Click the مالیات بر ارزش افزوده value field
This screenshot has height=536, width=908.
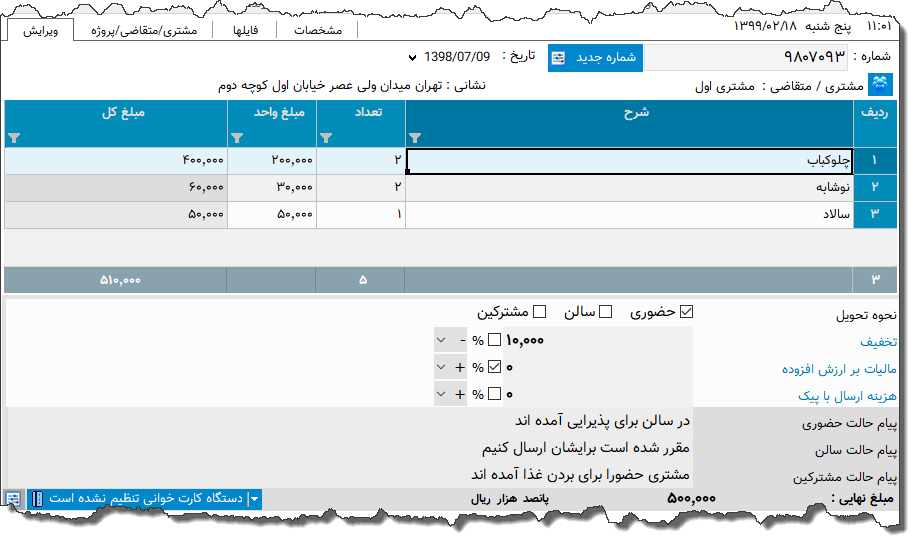coord(598,367)
